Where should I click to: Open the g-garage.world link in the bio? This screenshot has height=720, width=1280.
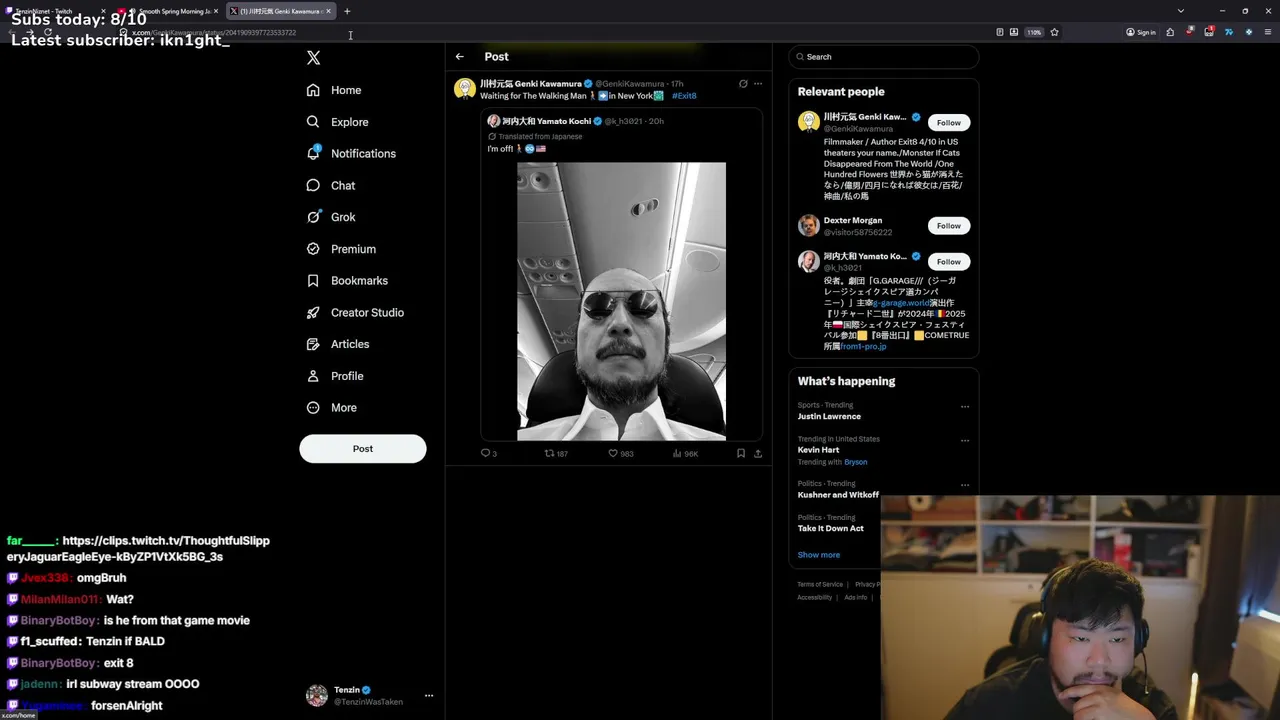tap(901, 303)
